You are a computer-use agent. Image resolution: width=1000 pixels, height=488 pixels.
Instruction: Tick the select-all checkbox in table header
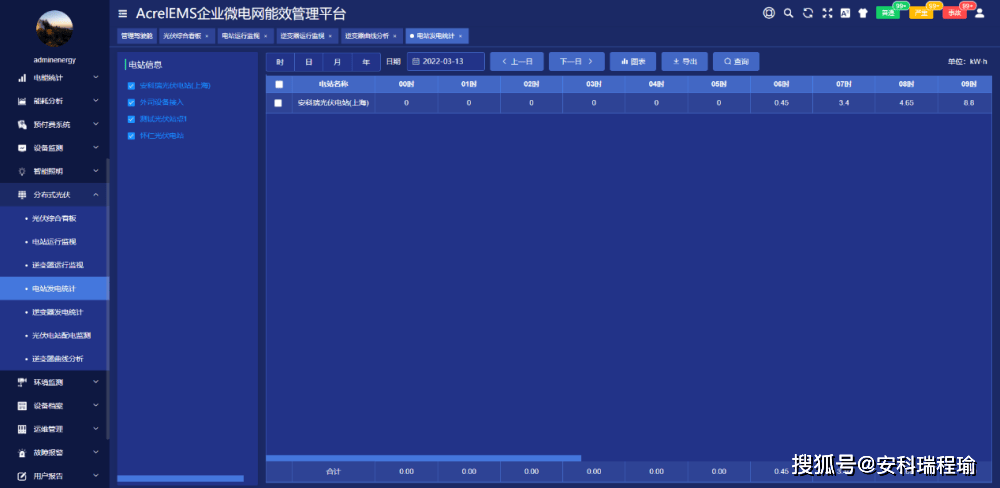pyautogui.click(x=279, y=84)
